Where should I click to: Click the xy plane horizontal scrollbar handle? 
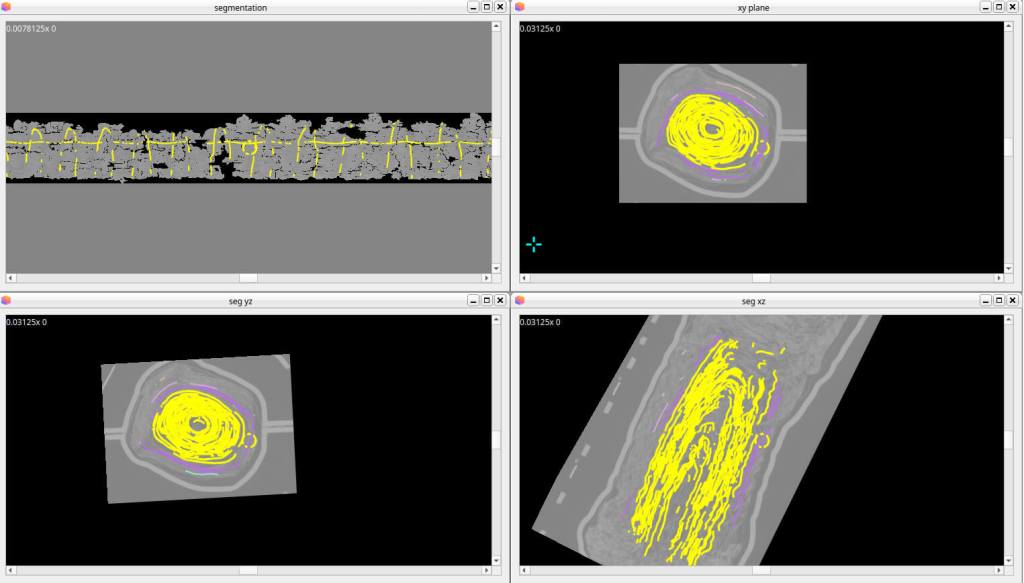pyautogui.click(x=760, y=278)
